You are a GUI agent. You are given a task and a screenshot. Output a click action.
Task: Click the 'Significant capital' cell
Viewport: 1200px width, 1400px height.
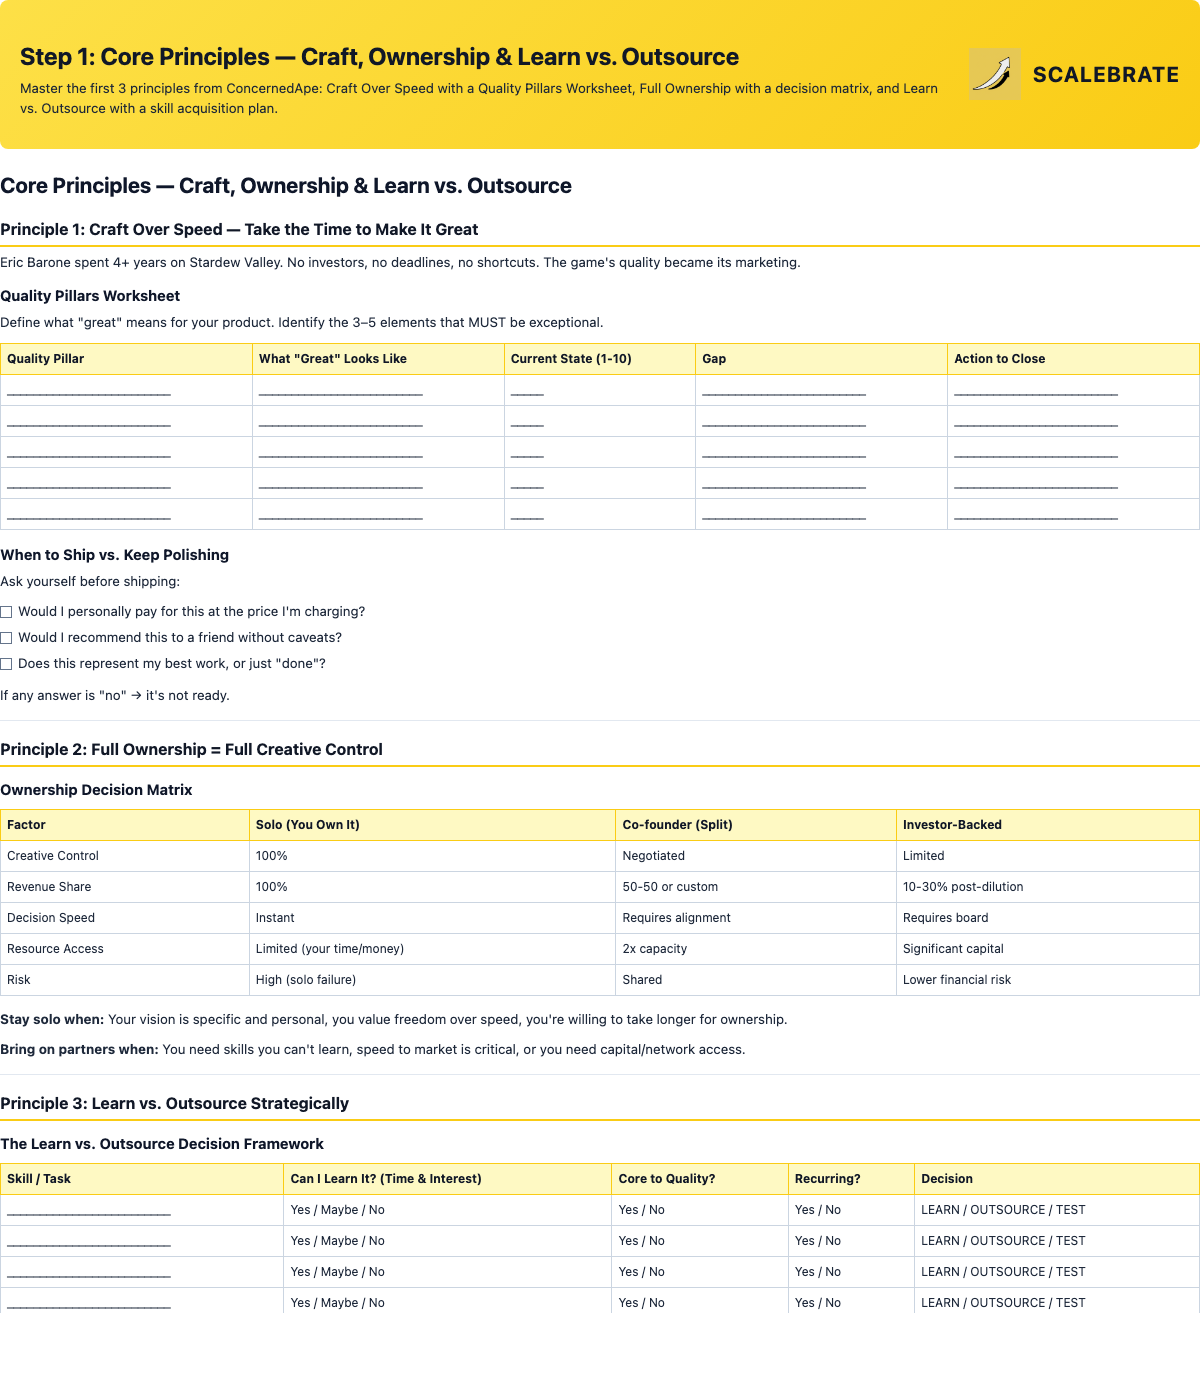pos(1047,949)
